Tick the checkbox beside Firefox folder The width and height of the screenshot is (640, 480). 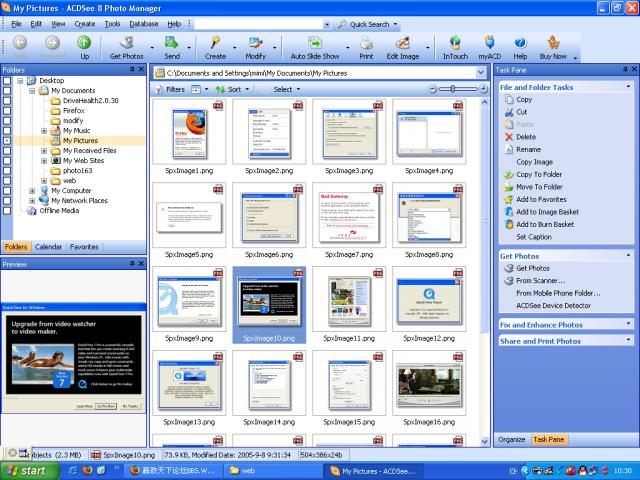[7, 111]
